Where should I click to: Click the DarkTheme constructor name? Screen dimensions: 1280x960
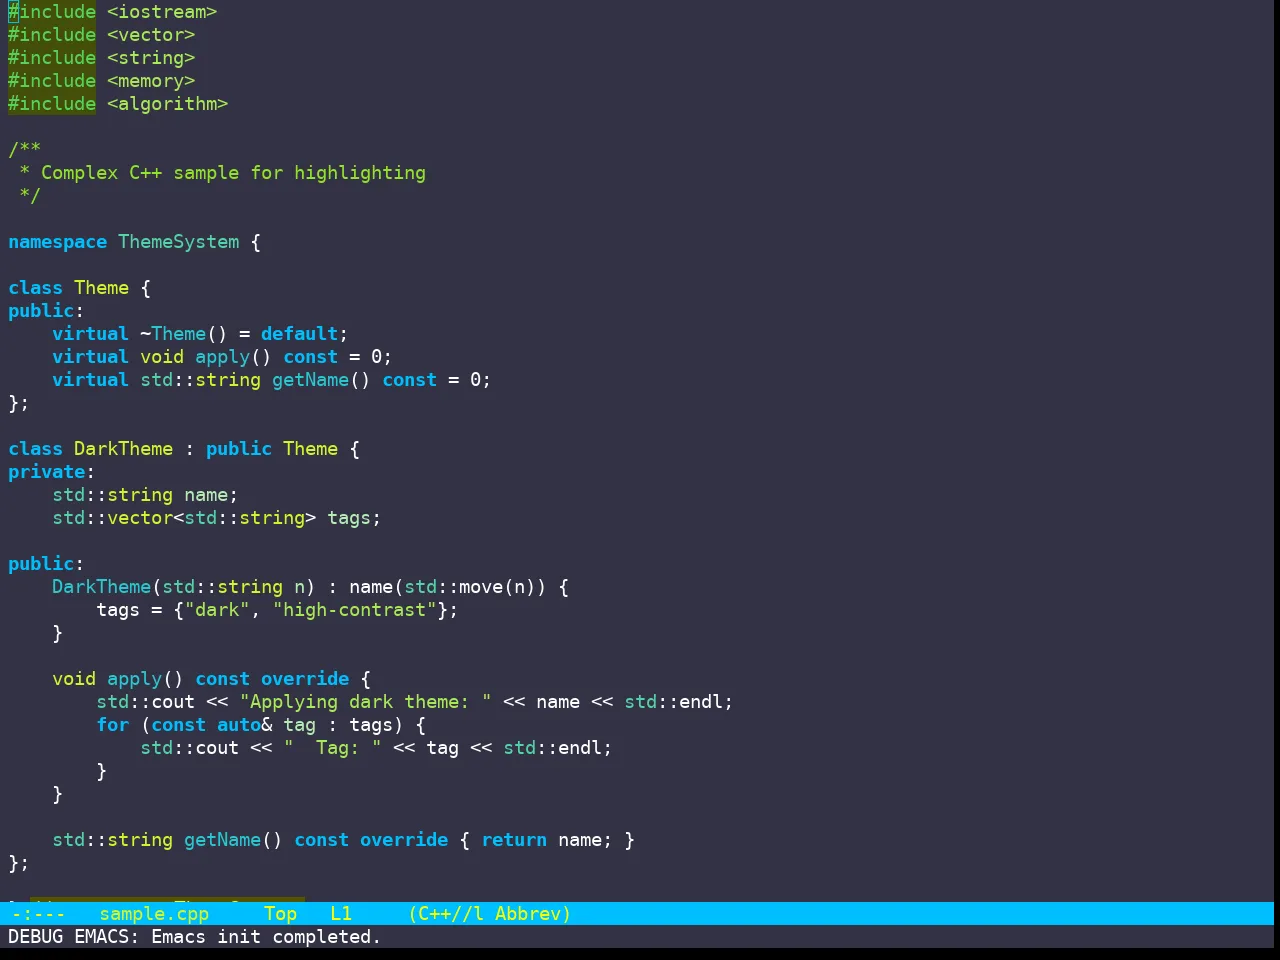pos(101,587)
